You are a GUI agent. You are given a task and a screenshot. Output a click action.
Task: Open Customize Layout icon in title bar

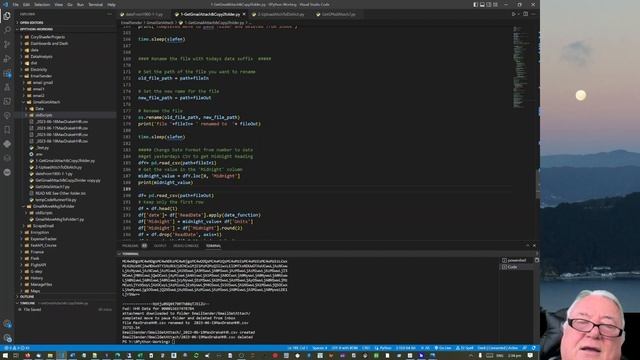click(495, 4)
